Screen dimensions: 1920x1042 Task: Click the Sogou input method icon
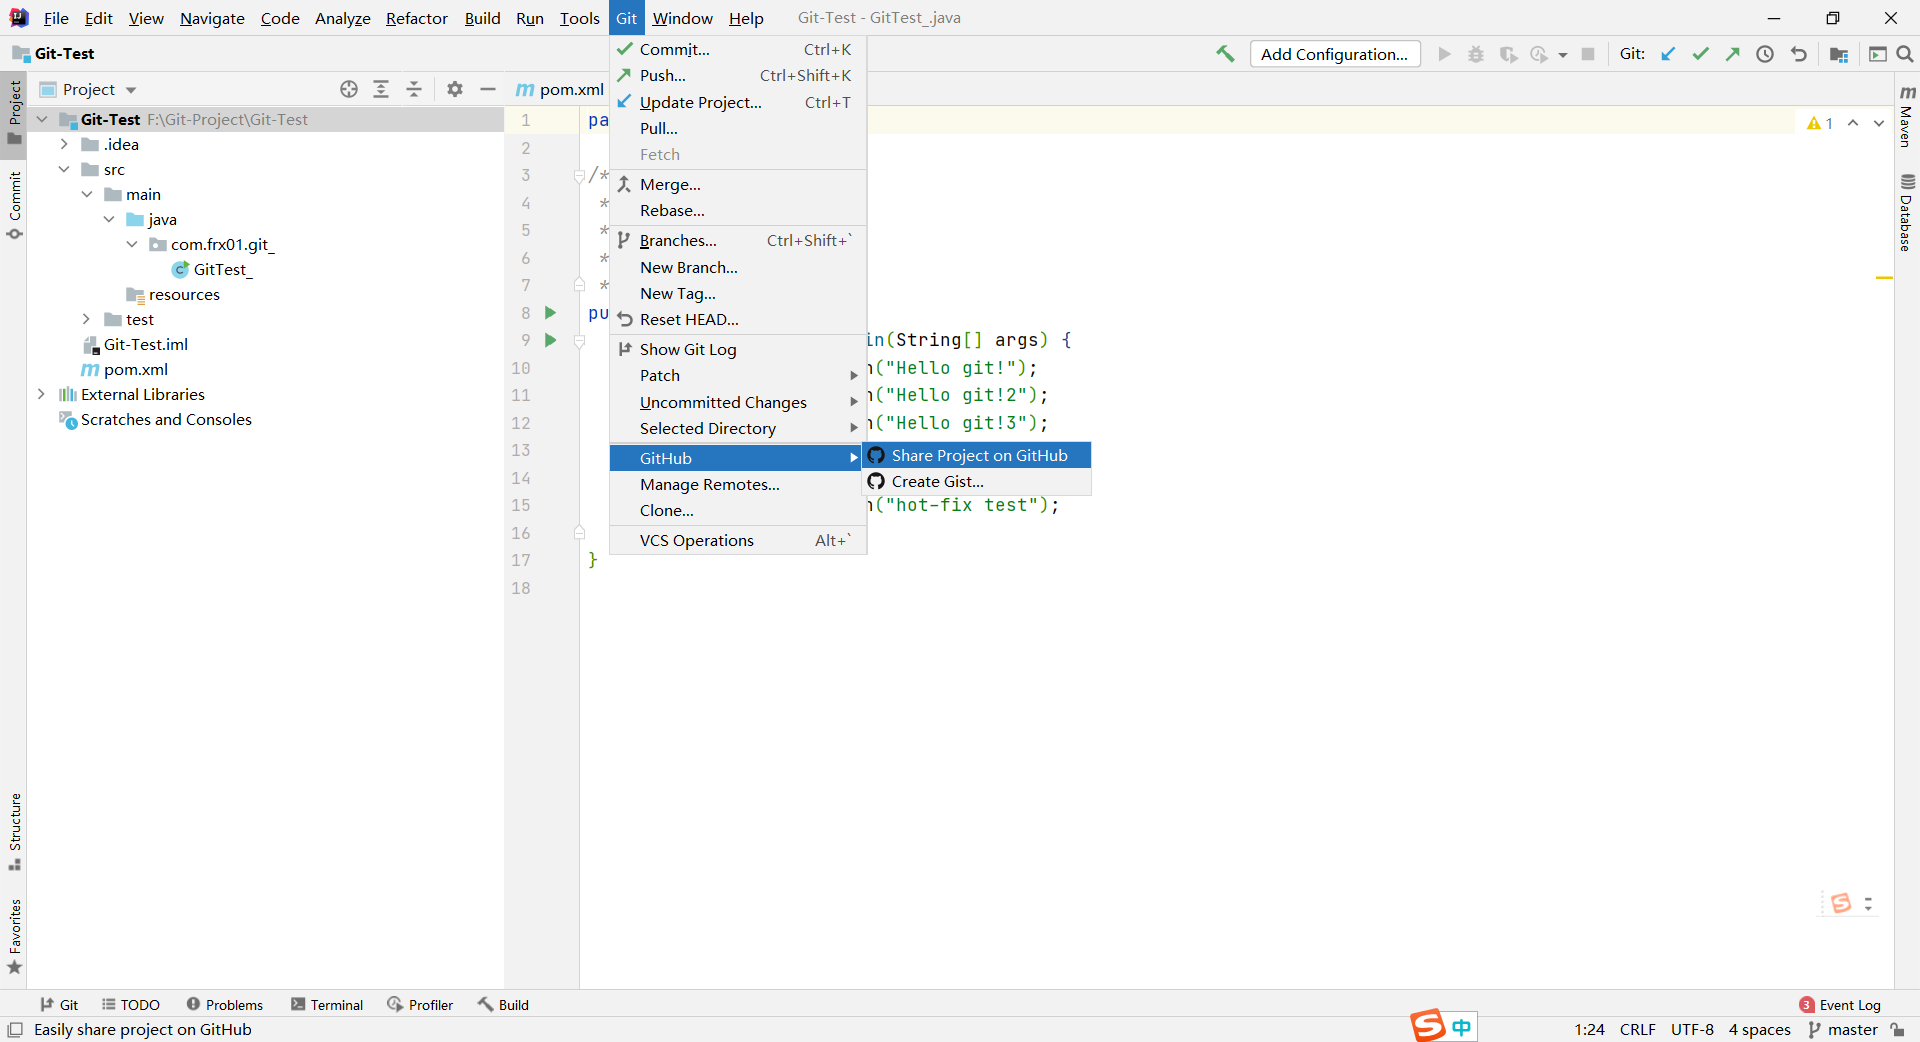[1428, 1026]
